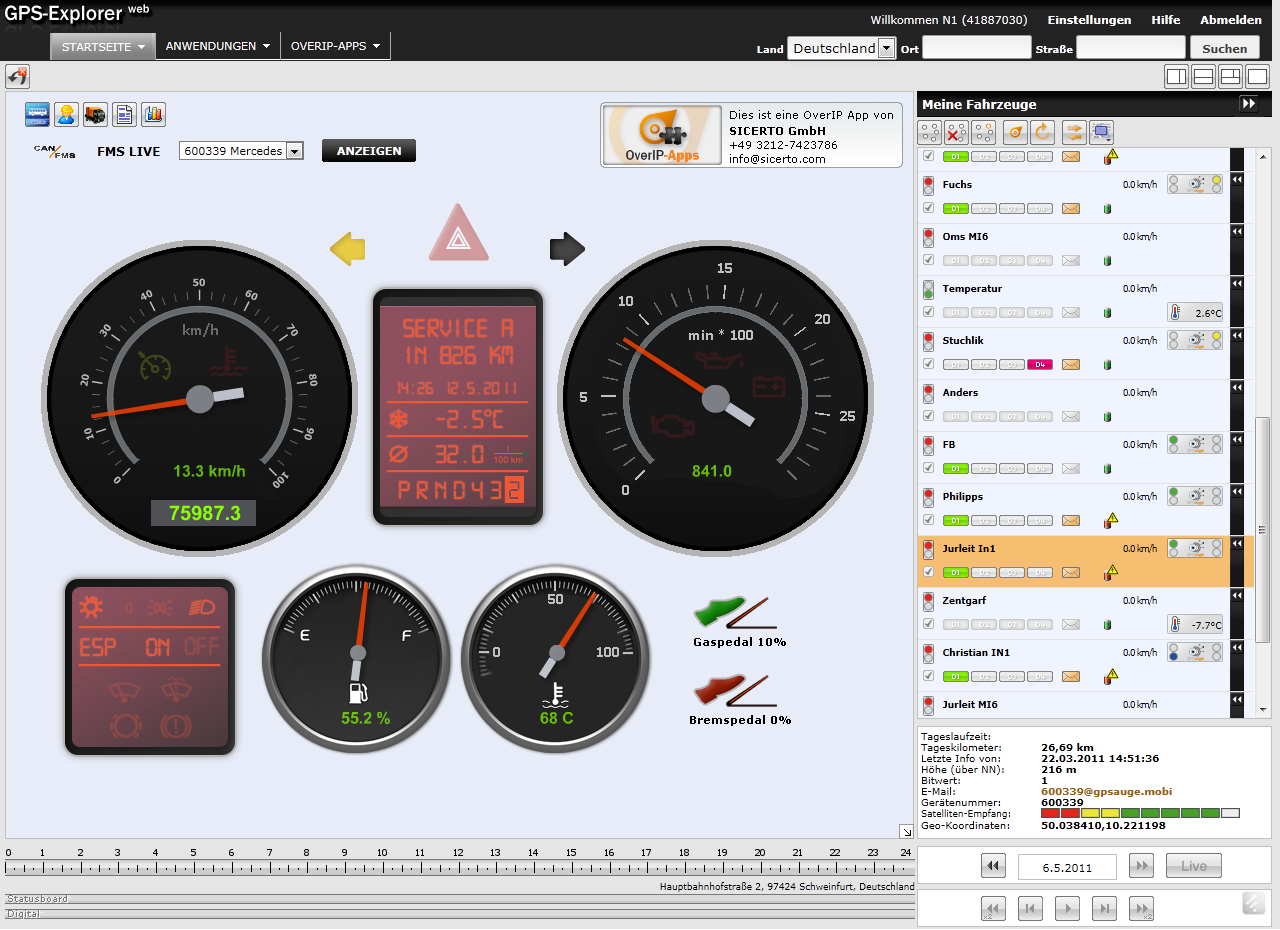Image resolution: width=1280 pixels, height=930 pixels.
Task: Click the truck icon in app toolbar
Action: 95,114
